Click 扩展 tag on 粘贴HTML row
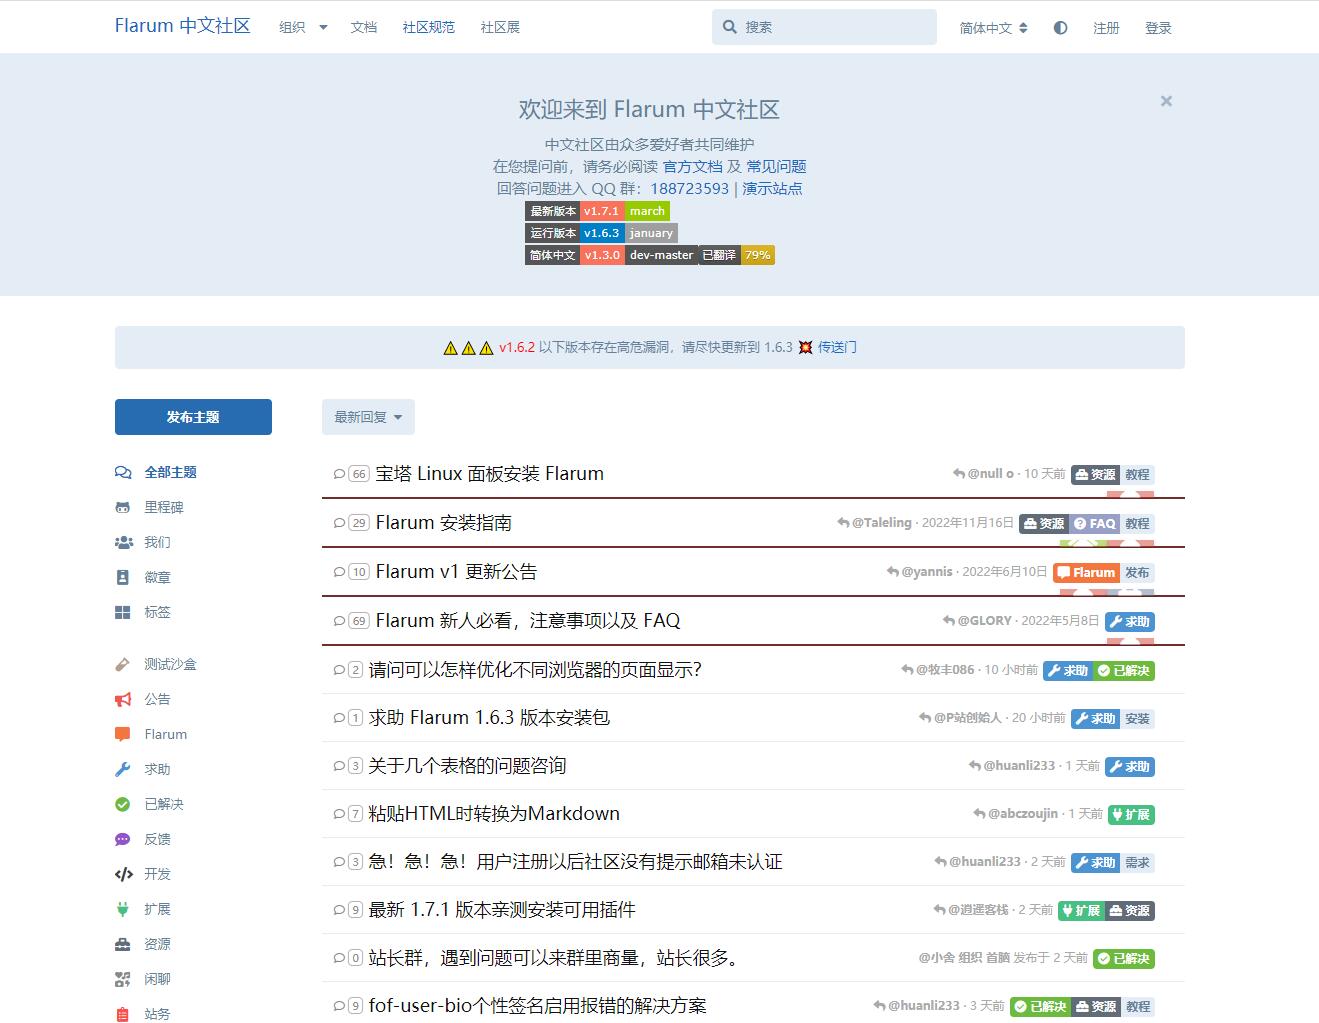1319x1023 pixels. click(1131, 814)
